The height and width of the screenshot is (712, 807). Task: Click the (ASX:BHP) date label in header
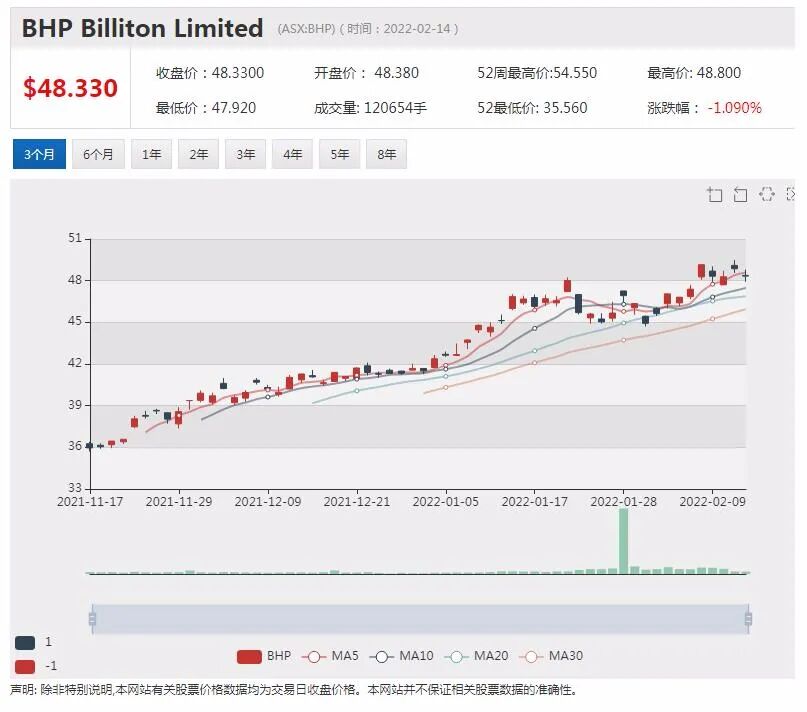tap(367, 28)
